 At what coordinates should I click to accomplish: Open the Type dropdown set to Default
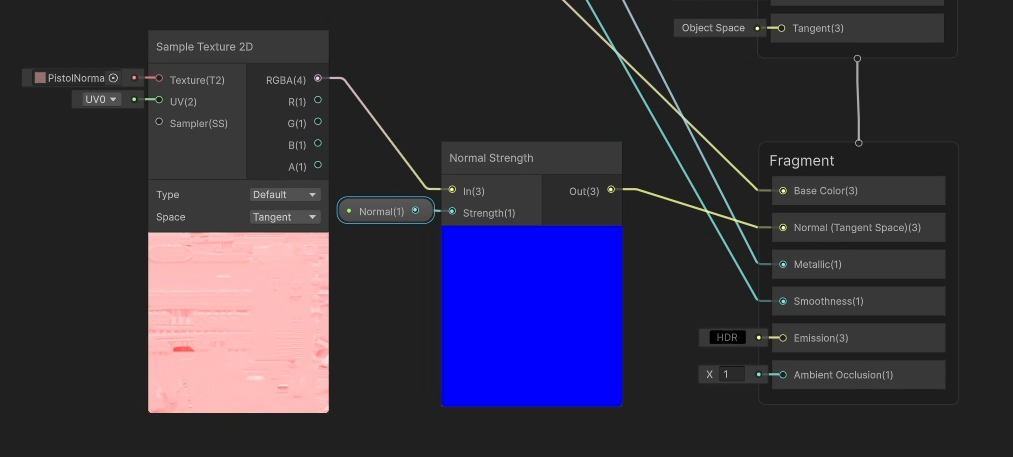click(285, 195)
